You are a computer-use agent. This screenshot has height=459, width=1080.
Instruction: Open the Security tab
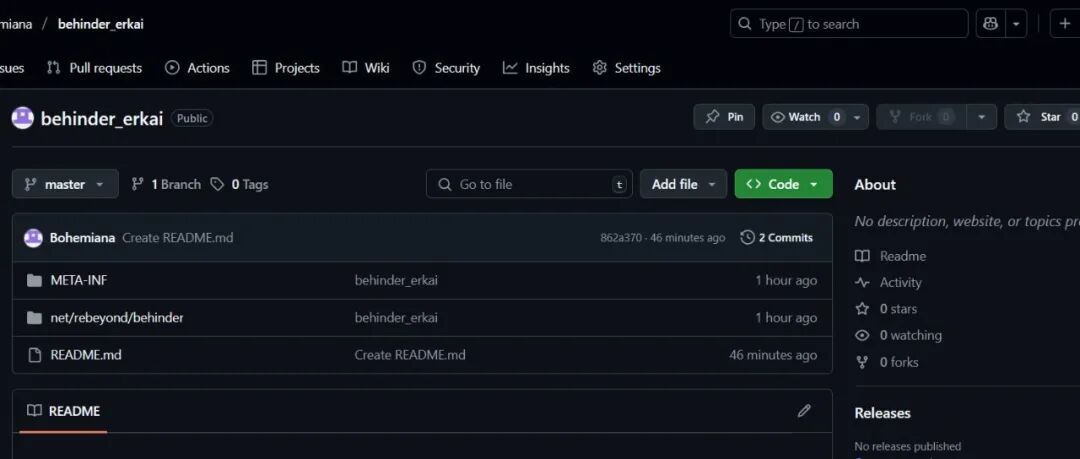tap(446, 68)
